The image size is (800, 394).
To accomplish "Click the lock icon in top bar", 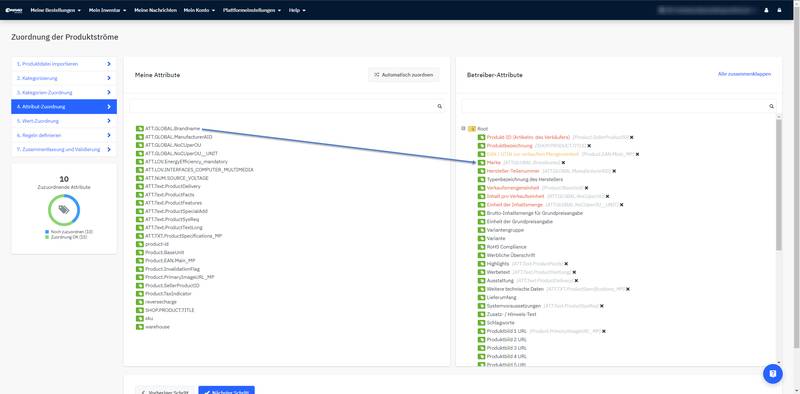I will point(779,10).
